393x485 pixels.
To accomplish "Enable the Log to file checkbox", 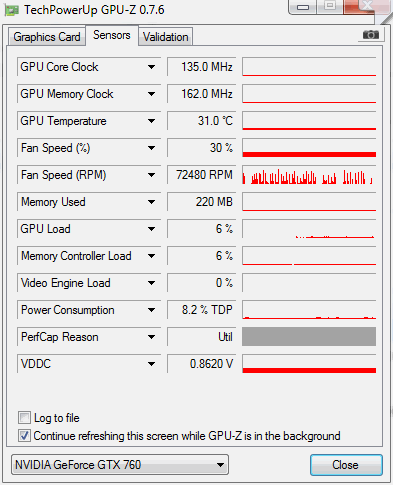I will [x=24, y=417].
